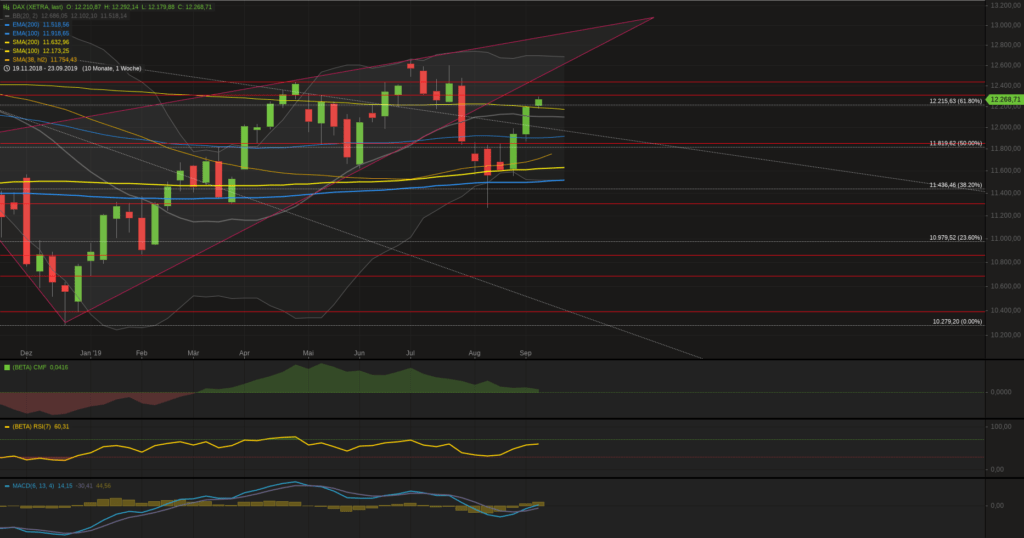The width and height of the screenshot is (1024, 538).
Task: Click the CMF 0,0000 scale label
Action: 1001,392
